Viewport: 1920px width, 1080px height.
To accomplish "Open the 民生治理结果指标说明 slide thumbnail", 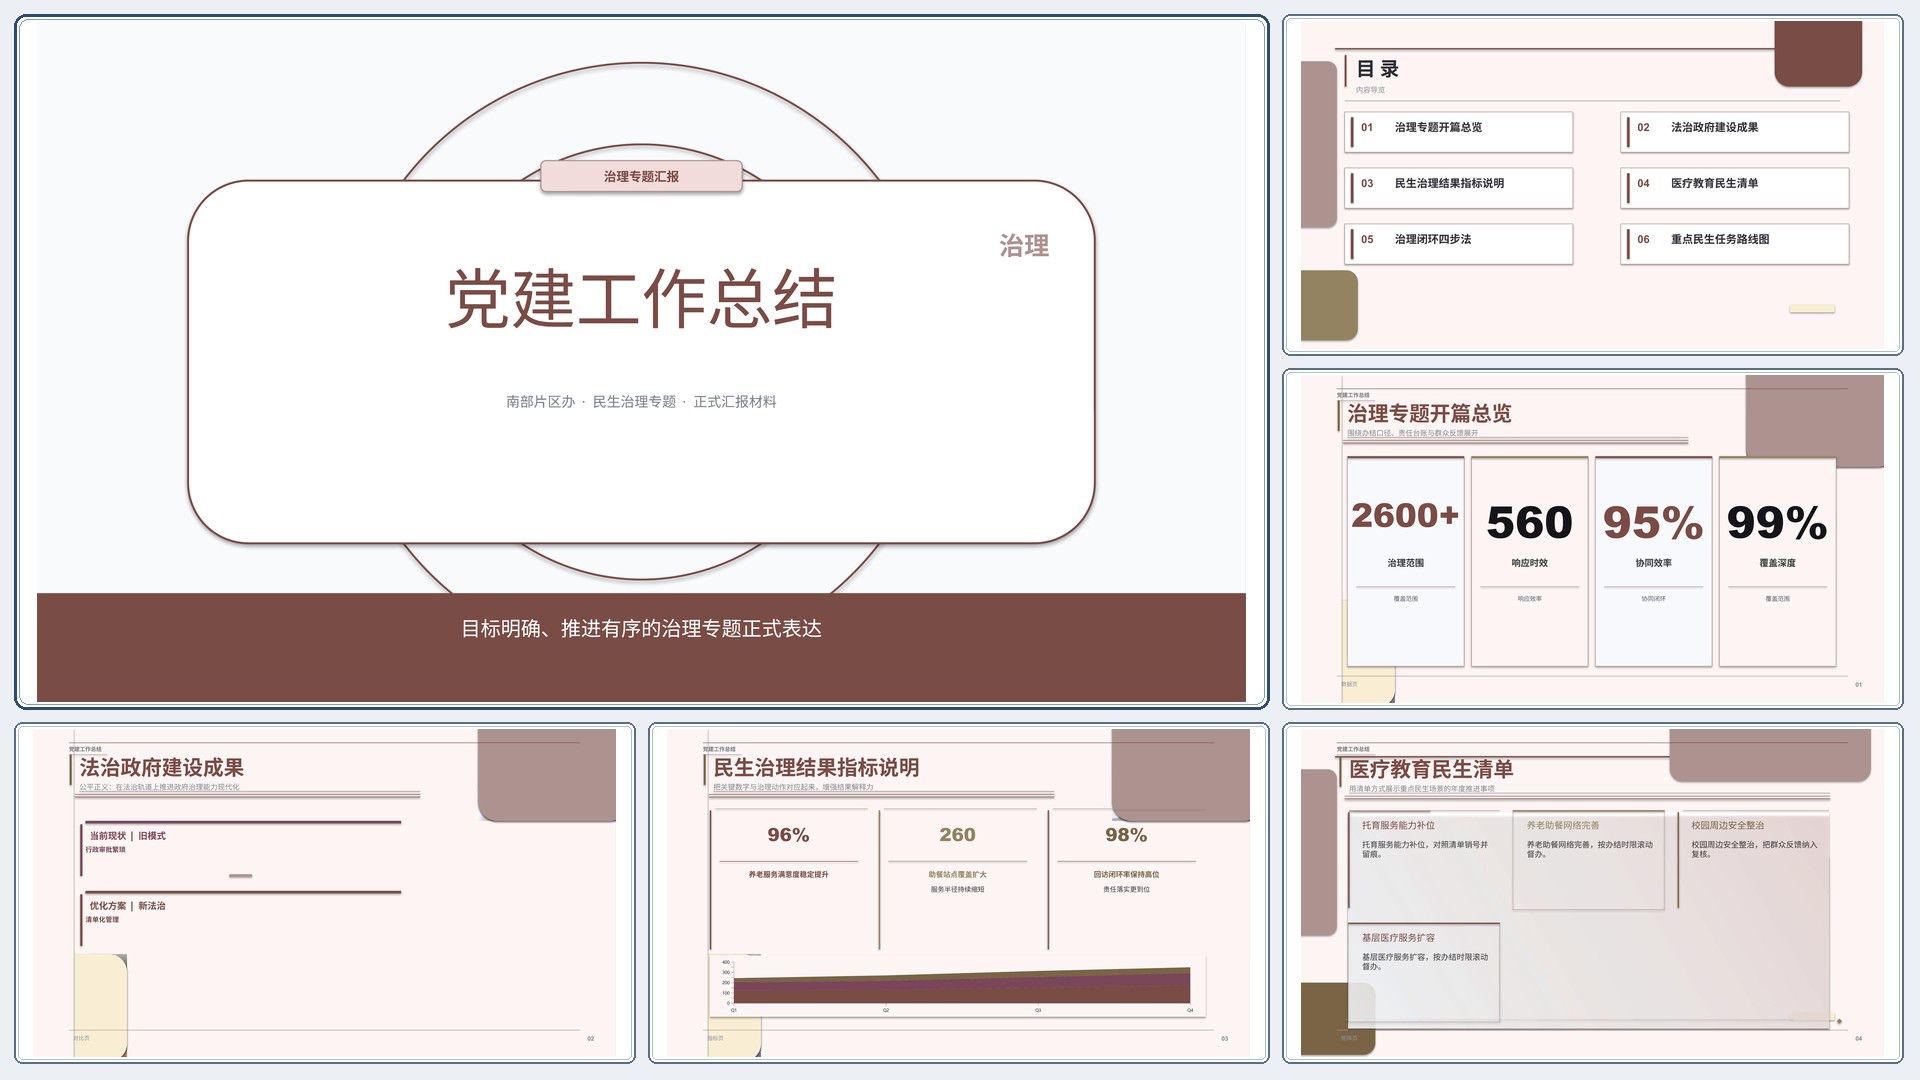I will 958,893.
